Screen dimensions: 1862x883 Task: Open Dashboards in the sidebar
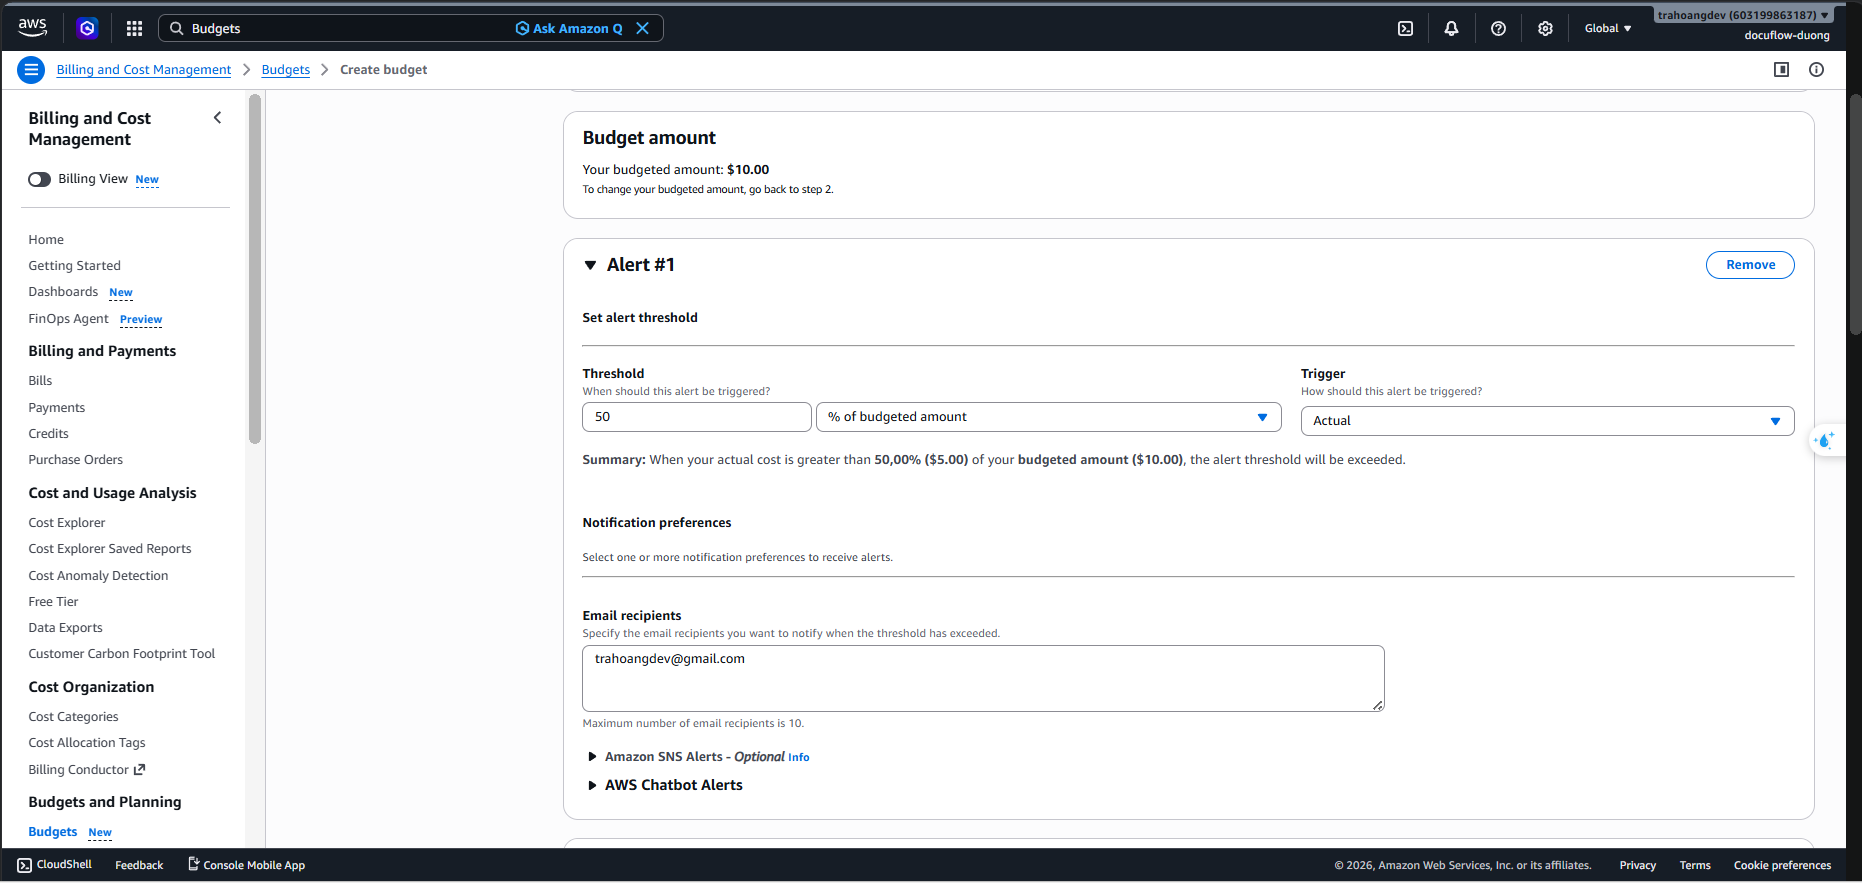pos(63,292)
